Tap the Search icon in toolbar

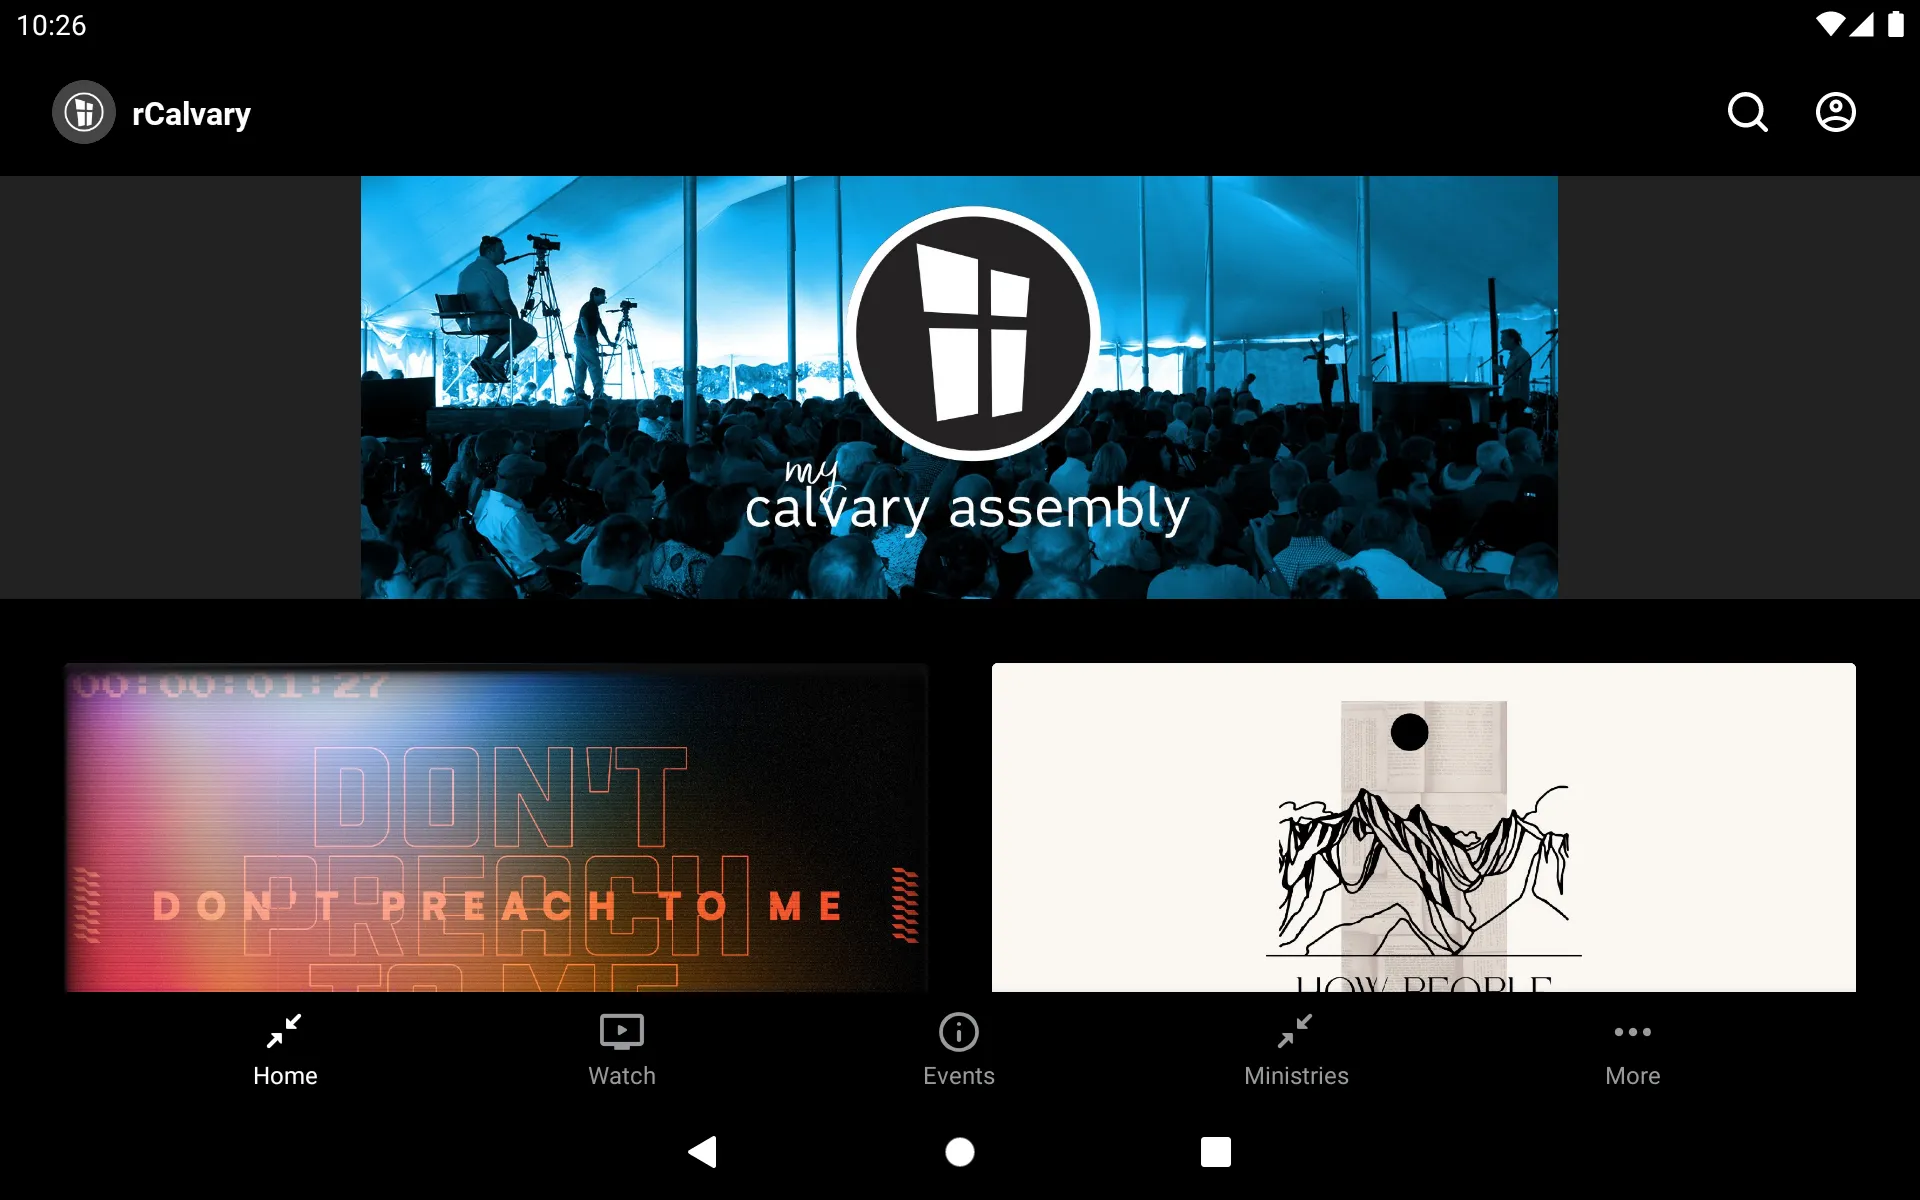1749,112
